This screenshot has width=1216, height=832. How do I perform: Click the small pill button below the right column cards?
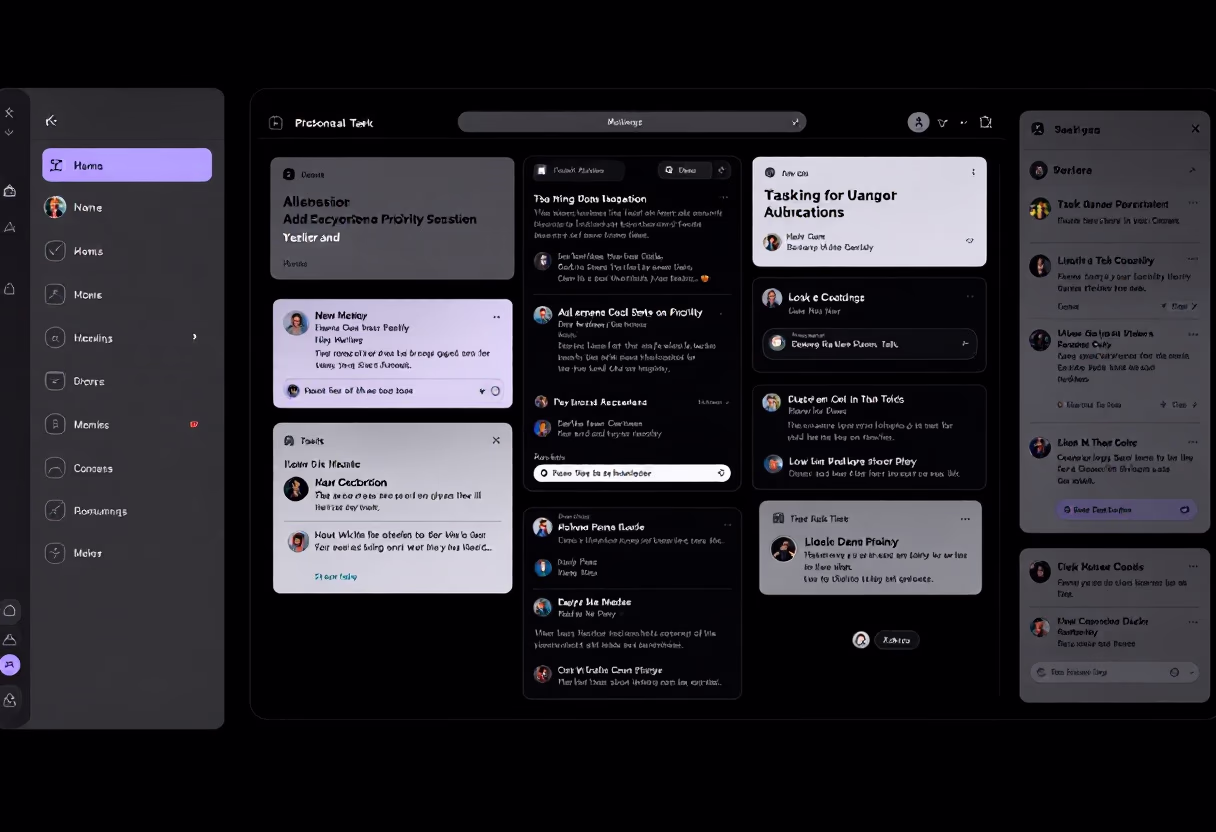896,640
